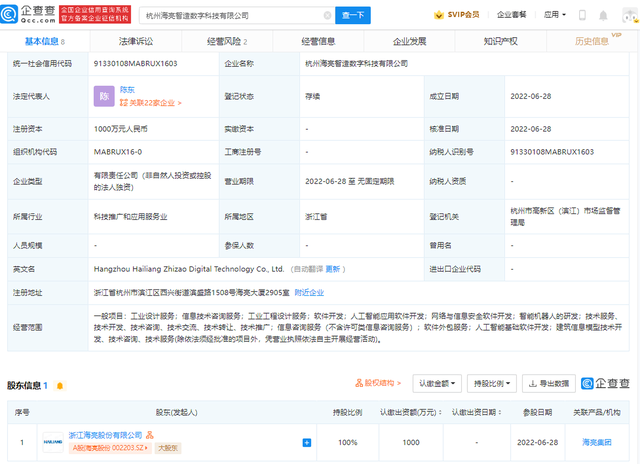Open the mobile phone icon in header
Image resolution: width=640 pixels, height=464 pixels.
click(582, 15)
